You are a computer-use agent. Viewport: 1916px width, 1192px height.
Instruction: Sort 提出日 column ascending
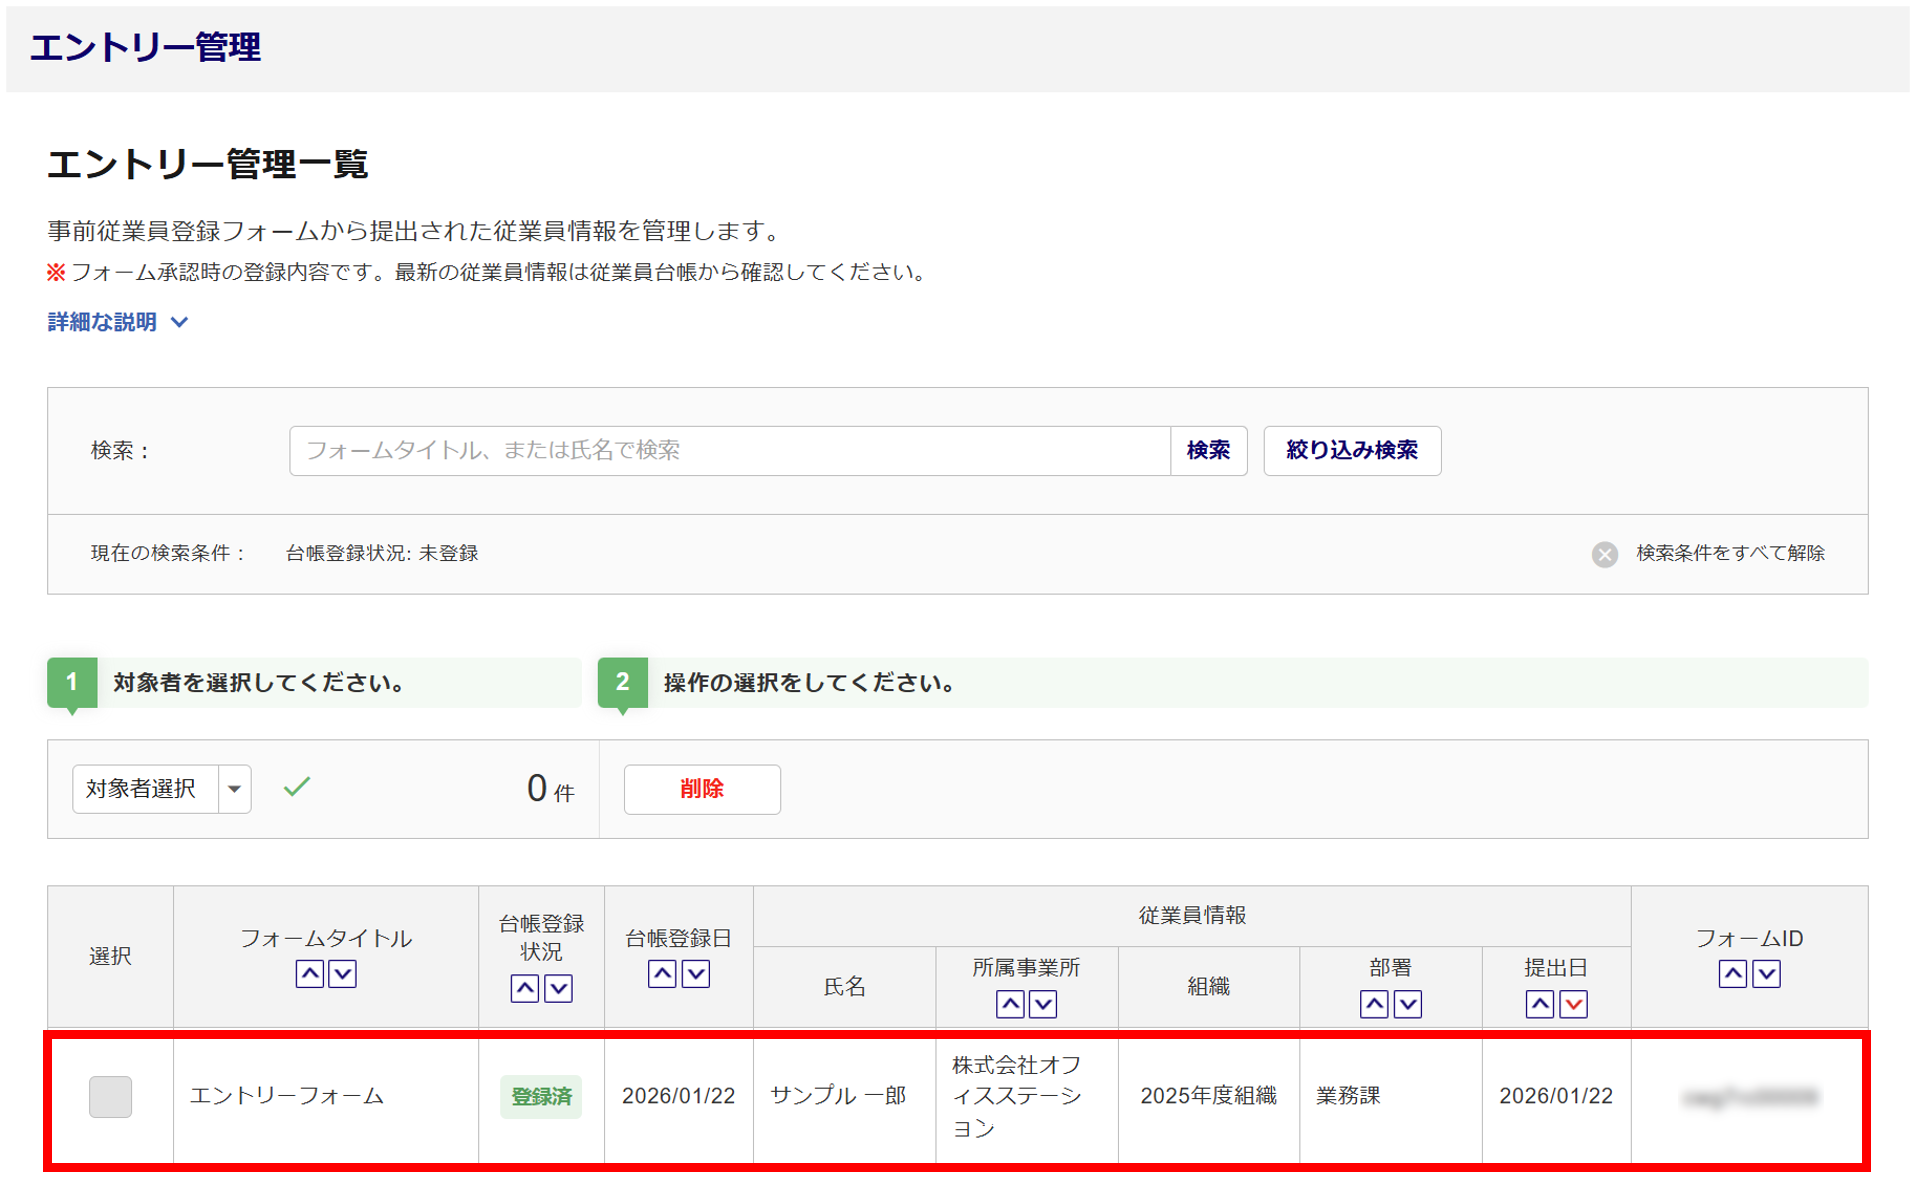[x=1539, y=1004]
